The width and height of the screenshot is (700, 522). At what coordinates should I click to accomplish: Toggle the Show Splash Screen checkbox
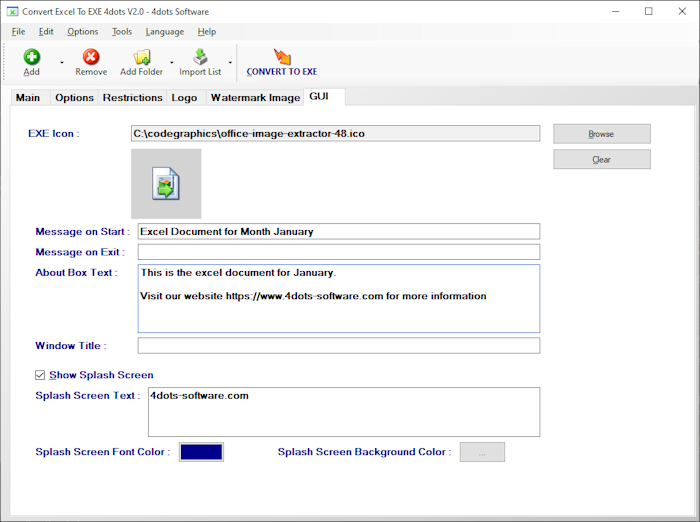[40, 375]
